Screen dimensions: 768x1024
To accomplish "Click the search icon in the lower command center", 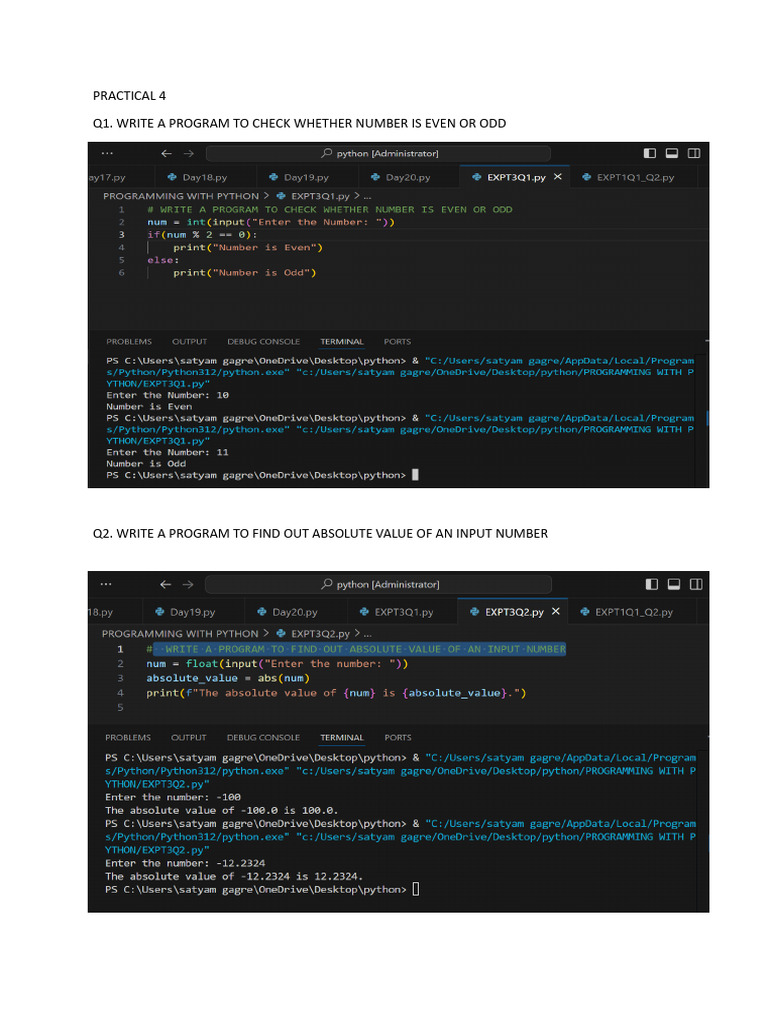I will [327, 584].
